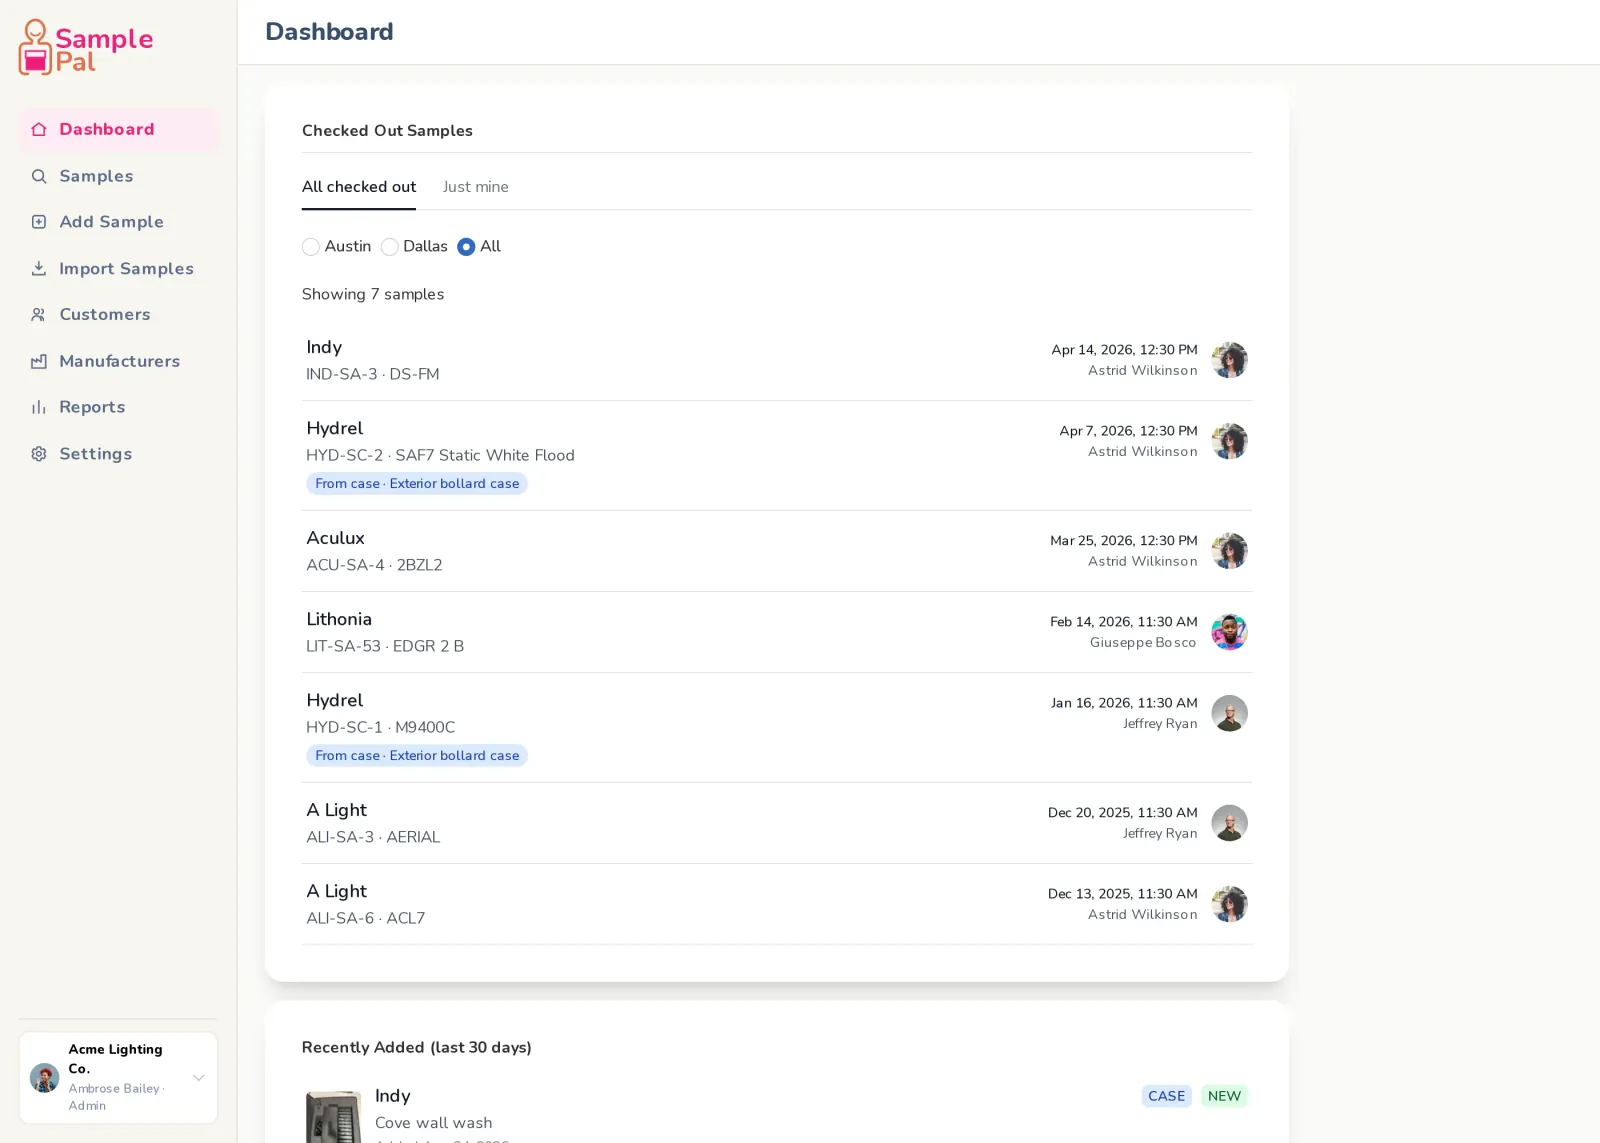The image size is (1600, 1143).
Task: Open Customers via the people icon
Action: tap(39, 314)
